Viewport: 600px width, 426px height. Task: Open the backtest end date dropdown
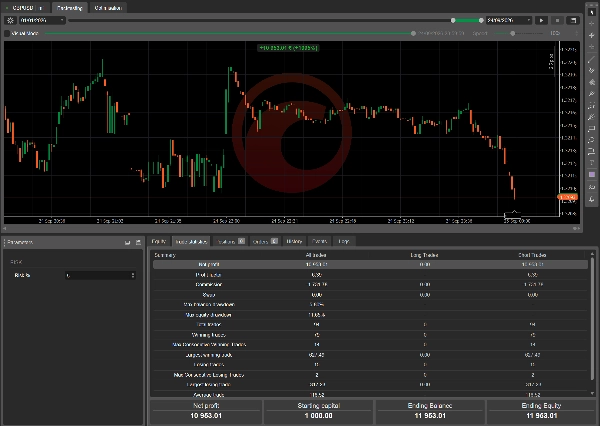click(x=509, y=20)
